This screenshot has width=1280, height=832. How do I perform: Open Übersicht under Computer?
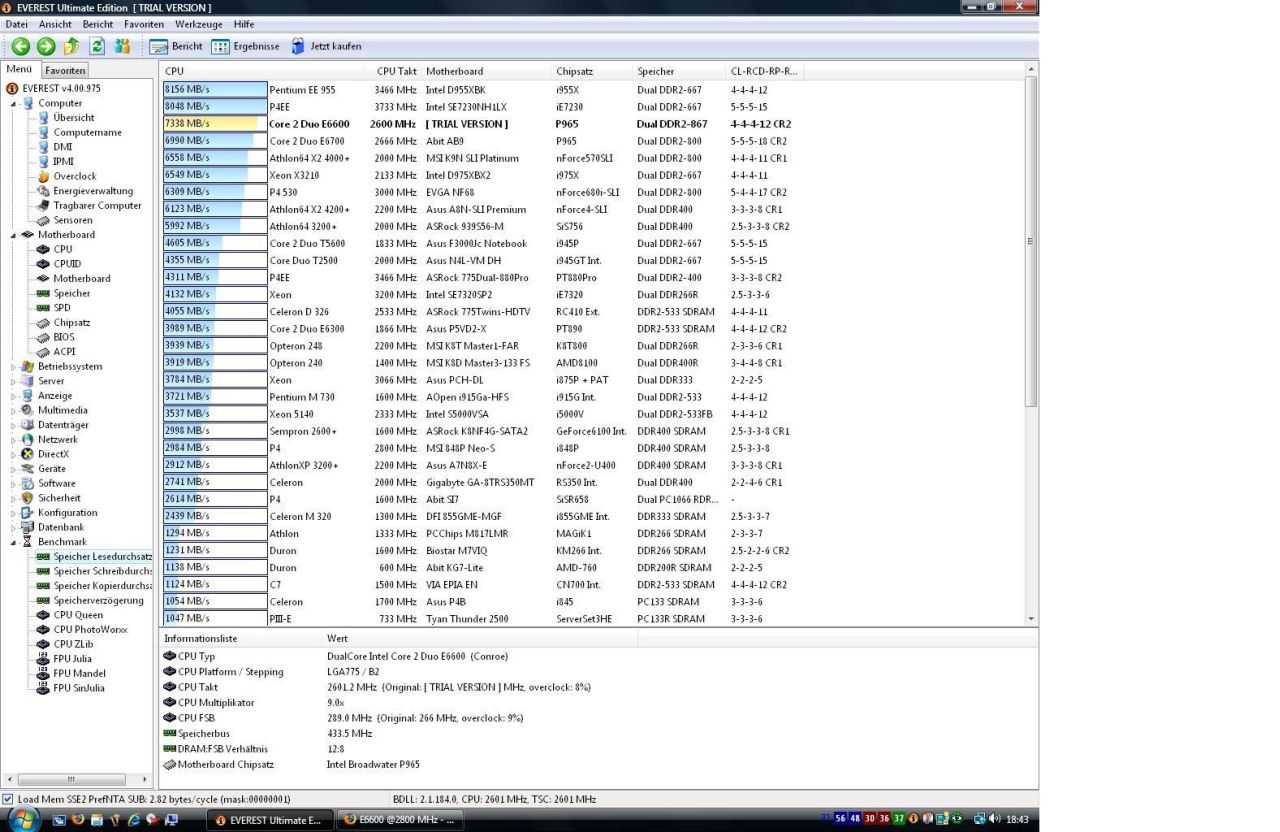pos(73,118)
